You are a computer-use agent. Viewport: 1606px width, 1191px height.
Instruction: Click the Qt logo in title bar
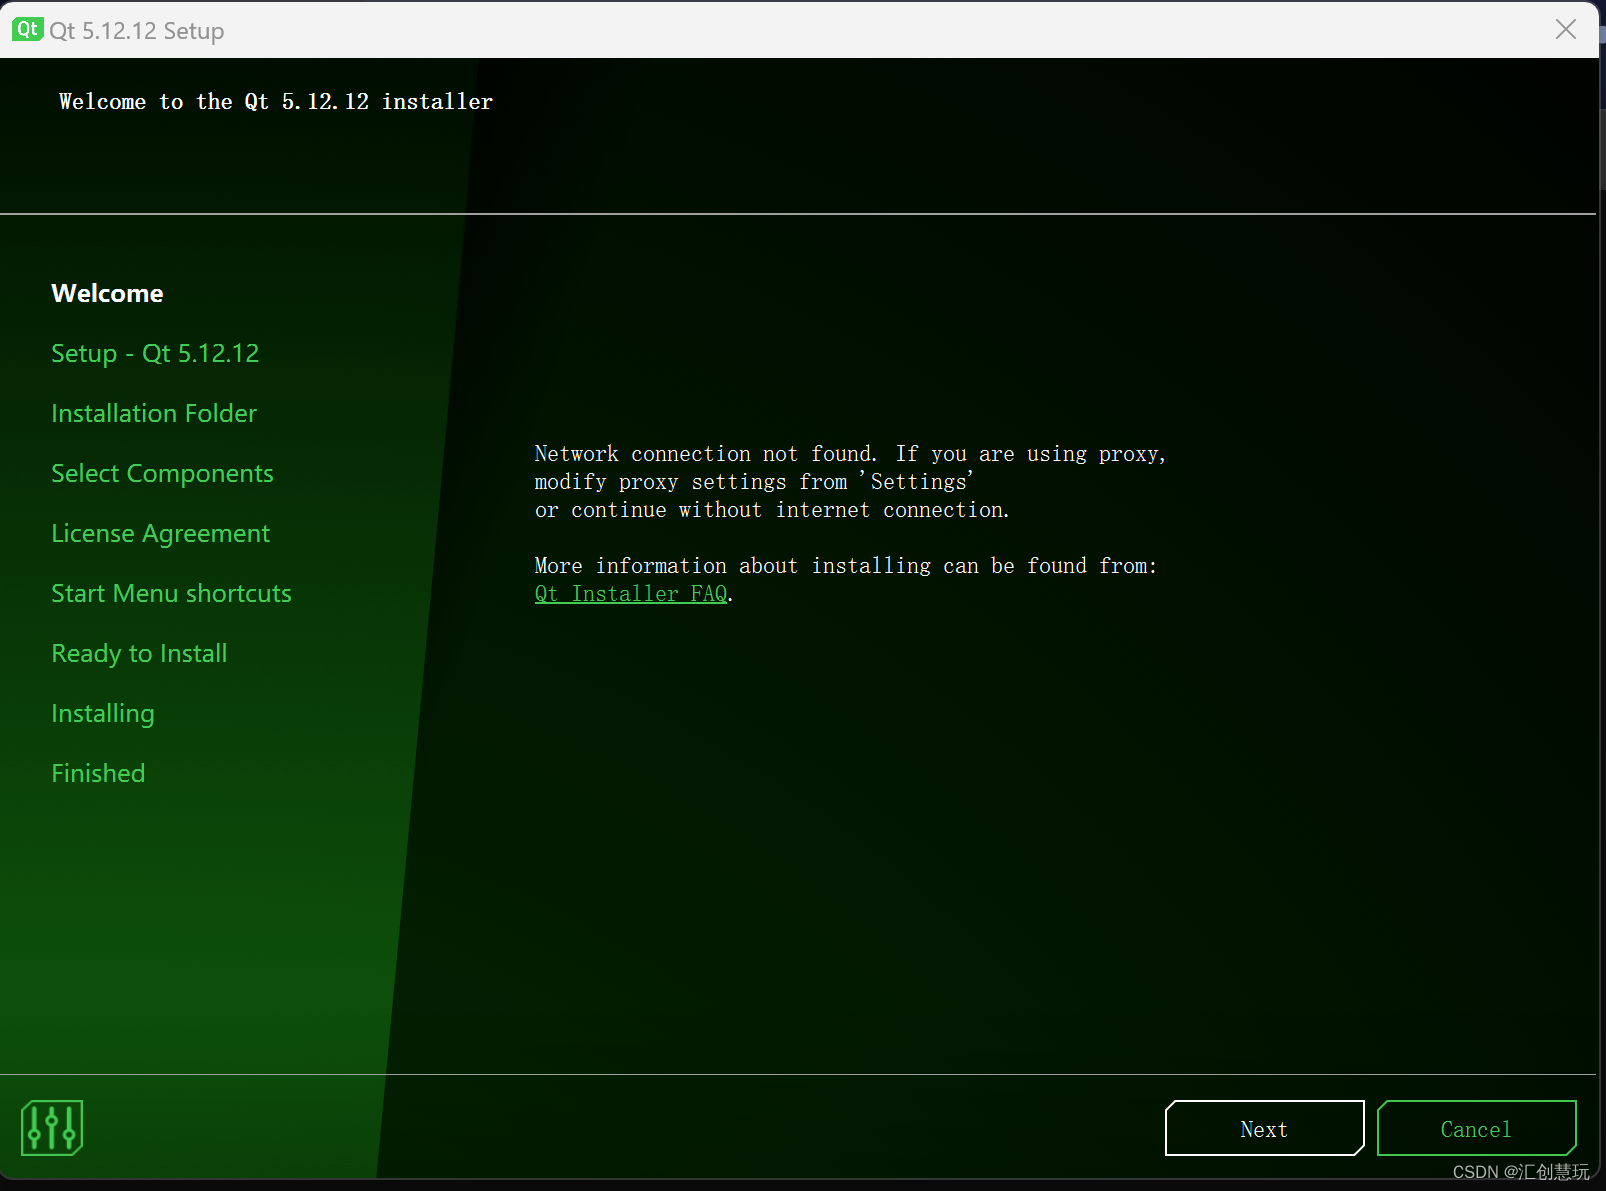[27, 29]
